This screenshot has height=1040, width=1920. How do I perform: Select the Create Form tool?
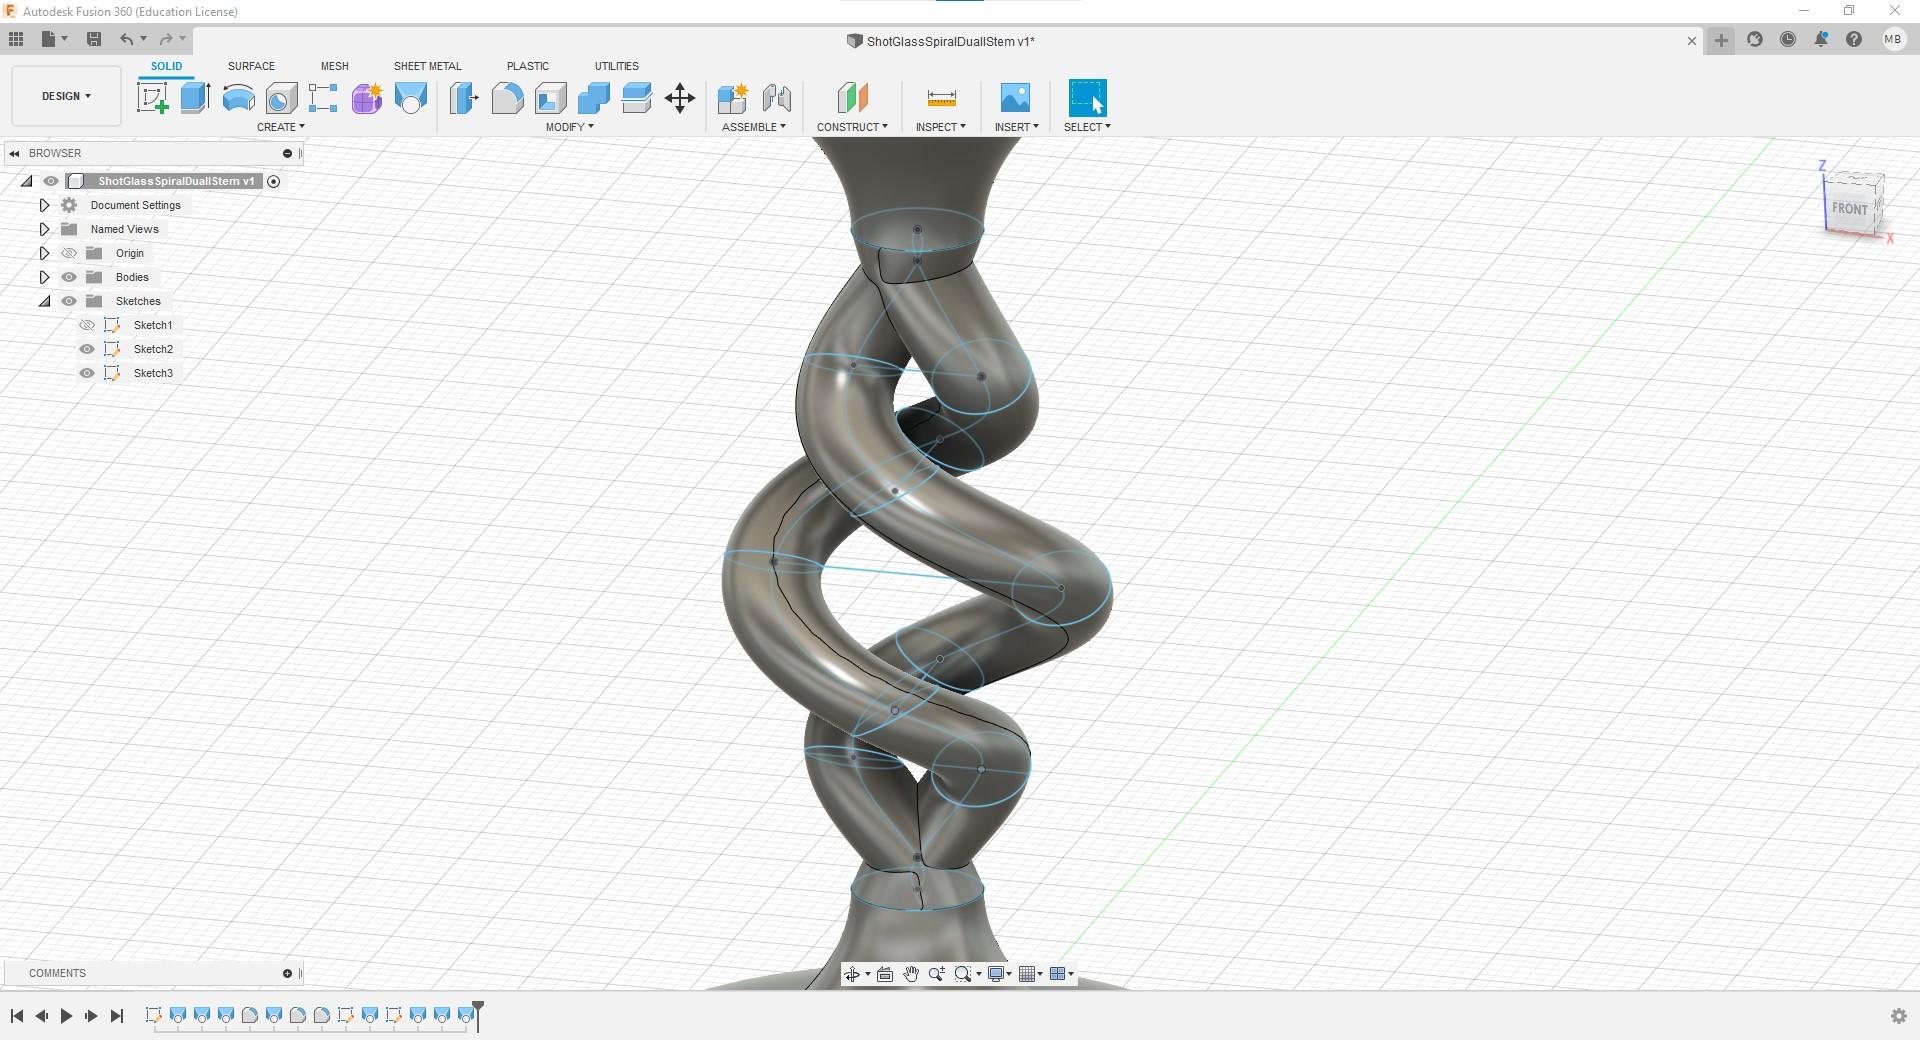(366, 98)
